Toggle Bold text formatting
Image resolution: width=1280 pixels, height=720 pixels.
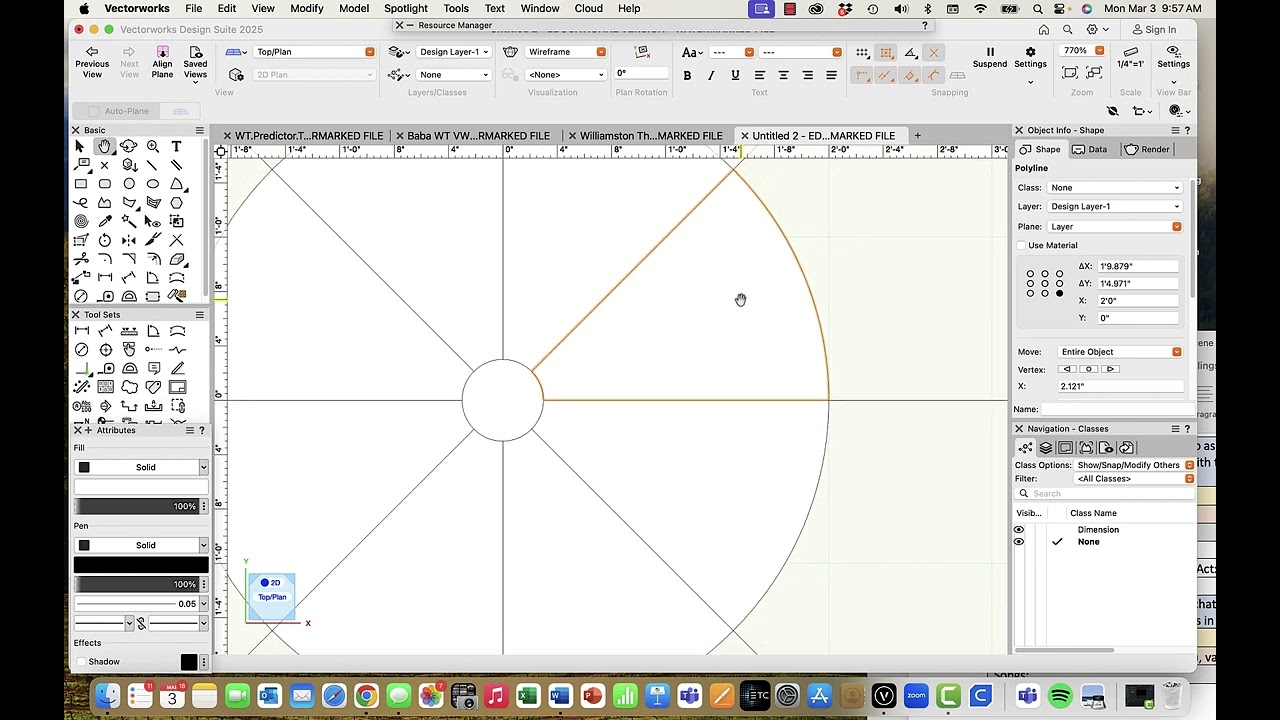[687, 75]
